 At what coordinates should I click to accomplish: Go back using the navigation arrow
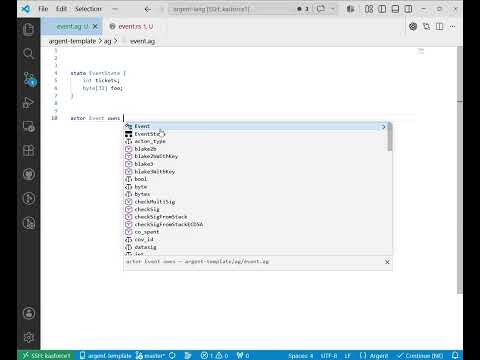(x=147, y=9)
